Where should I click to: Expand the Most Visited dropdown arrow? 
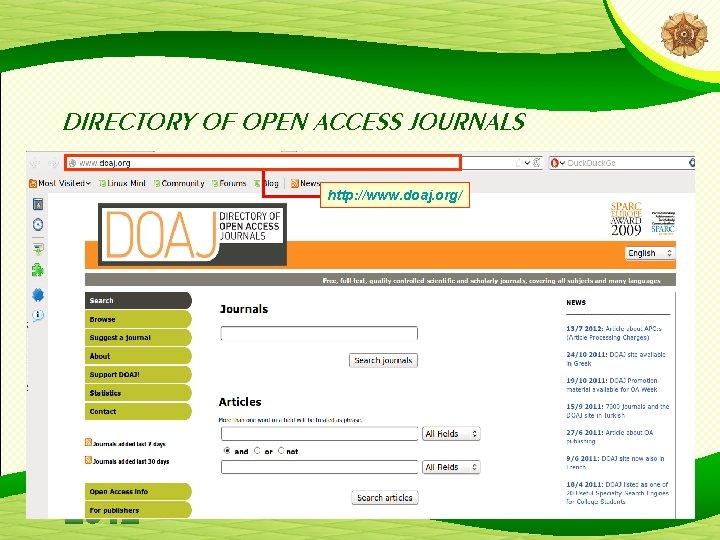tap(88, 183)
